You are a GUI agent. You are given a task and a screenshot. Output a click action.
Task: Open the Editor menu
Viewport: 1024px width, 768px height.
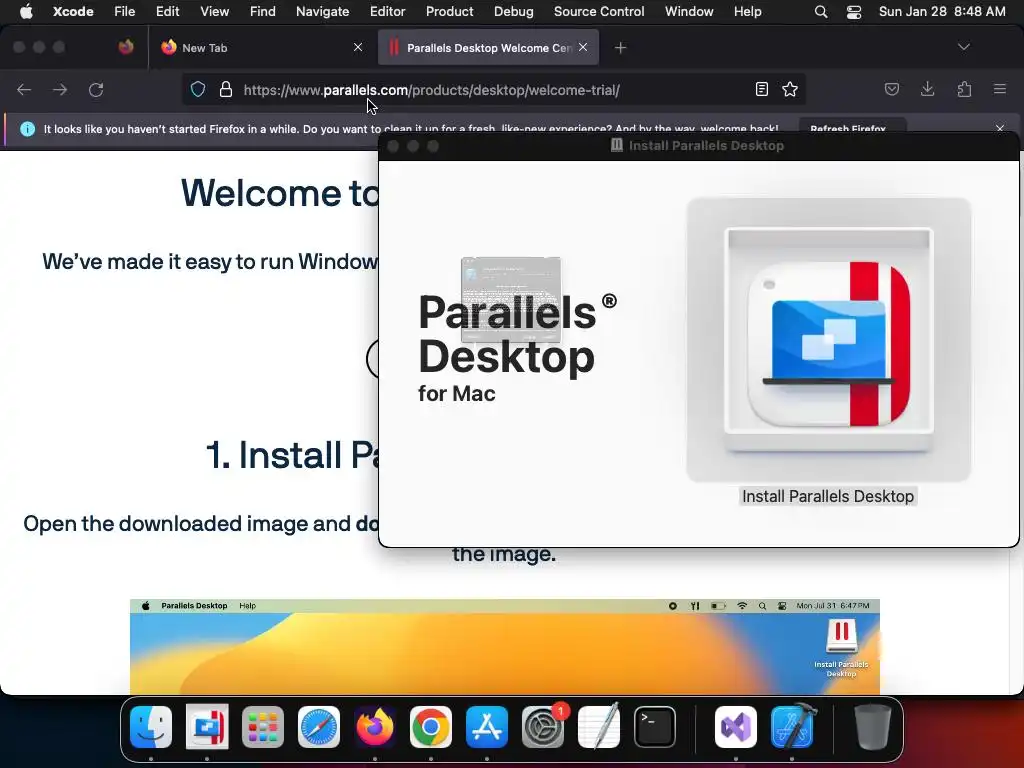tap(387, 12)
